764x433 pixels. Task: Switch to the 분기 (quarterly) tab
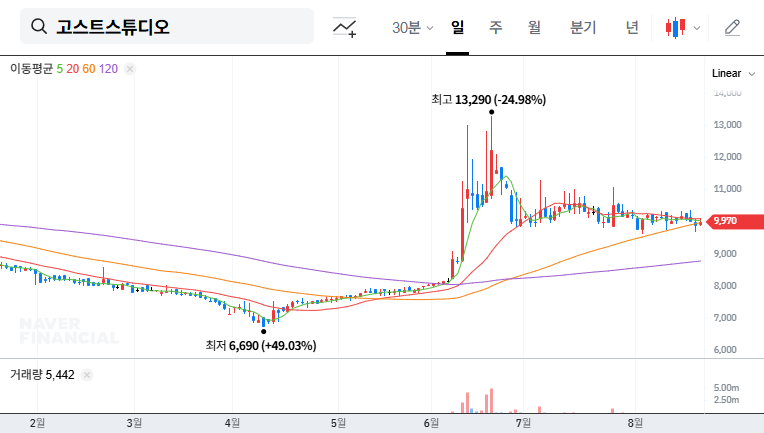click(x=582, y=28)
